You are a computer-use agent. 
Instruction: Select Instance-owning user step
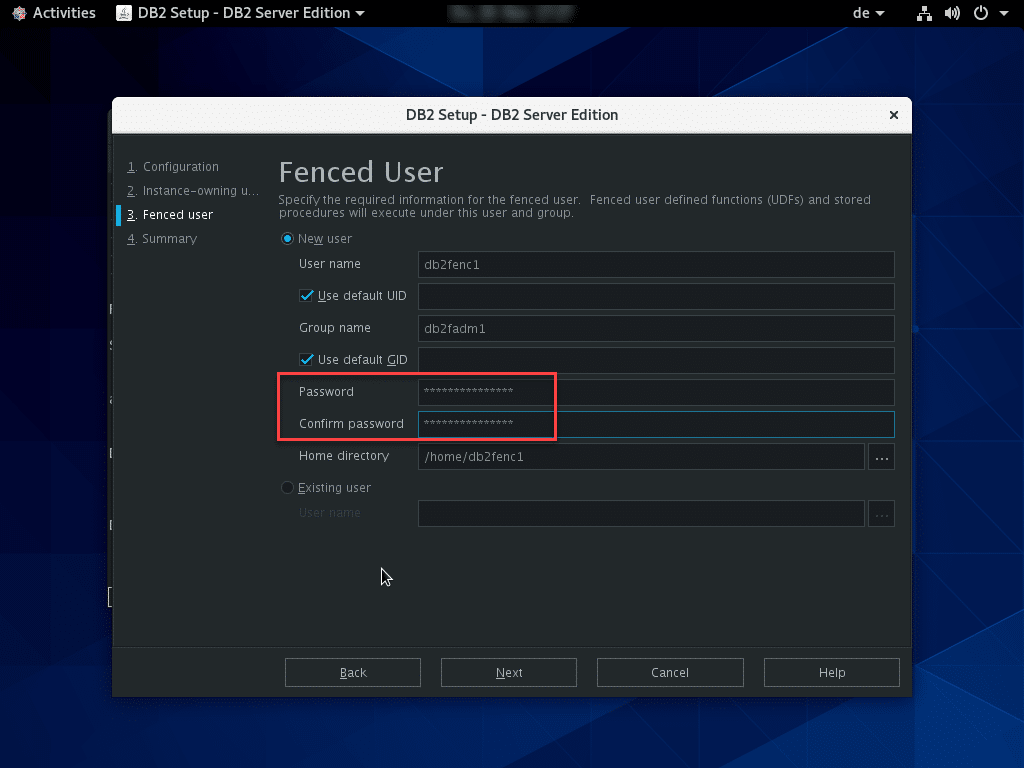pyautogui.click(x=200, y=191)
